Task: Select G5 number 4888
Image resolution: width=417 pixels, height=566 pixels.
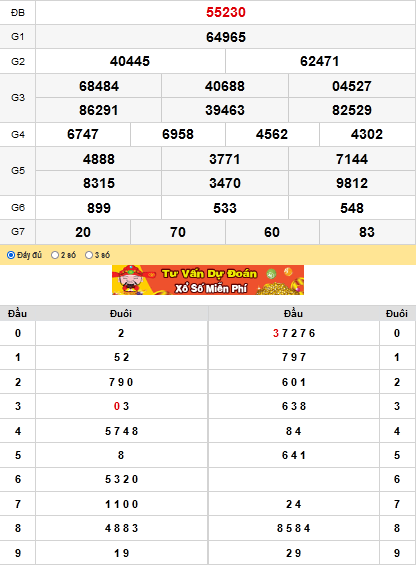Action: click(x=99, y=159)
